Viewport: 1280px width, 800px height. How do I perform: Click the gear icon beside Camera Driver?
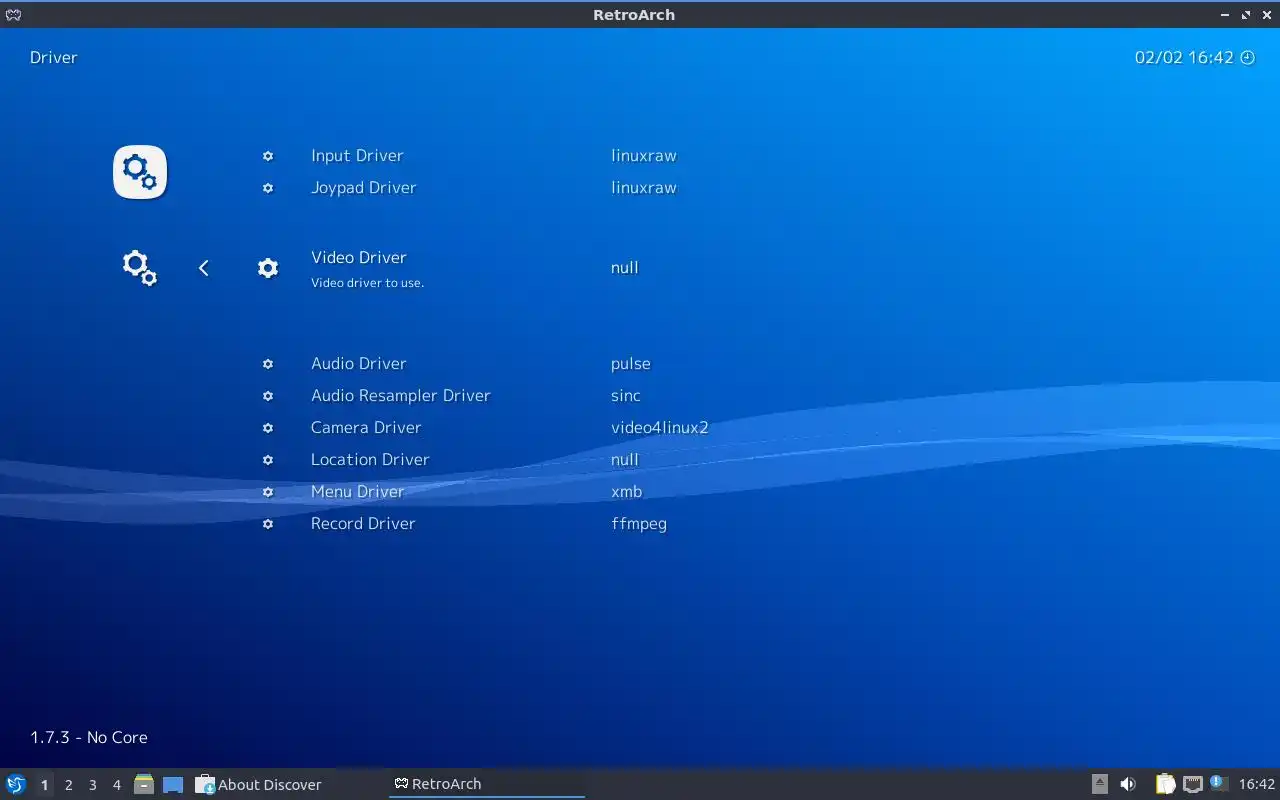[268, 428]
